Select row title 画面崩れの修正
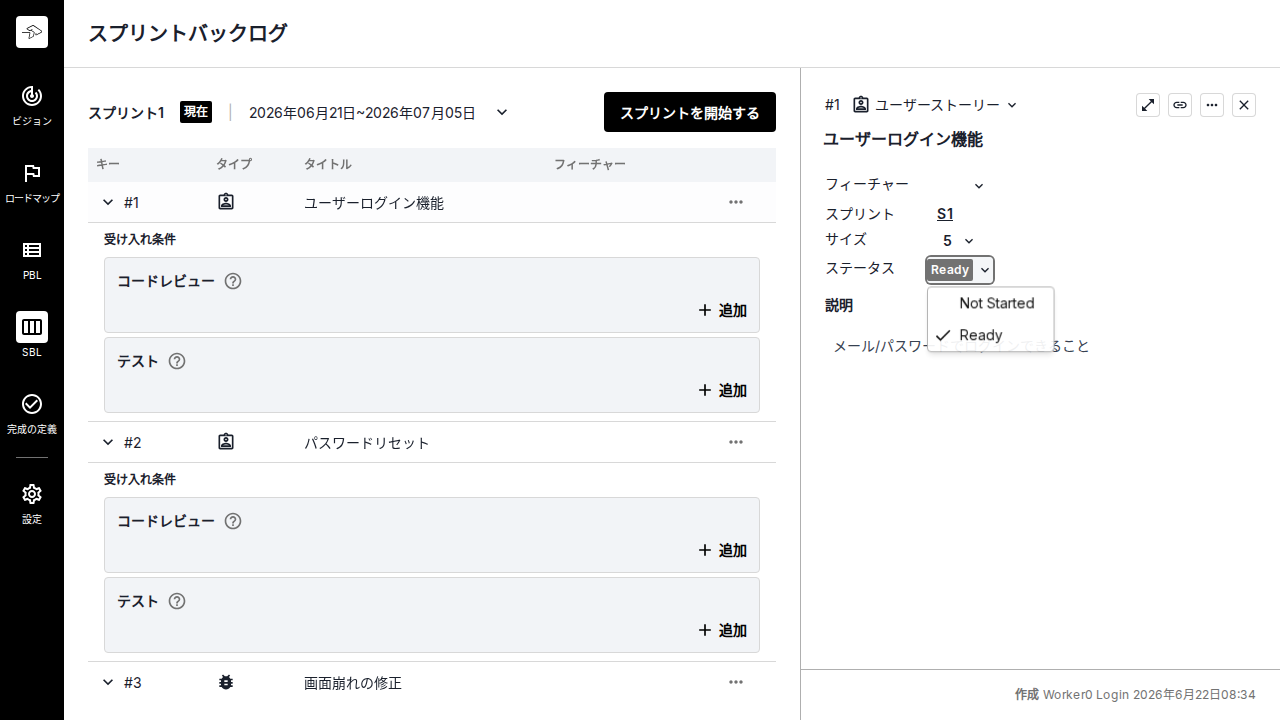This screenshot has height=720, width=1280. pos(353,683)
